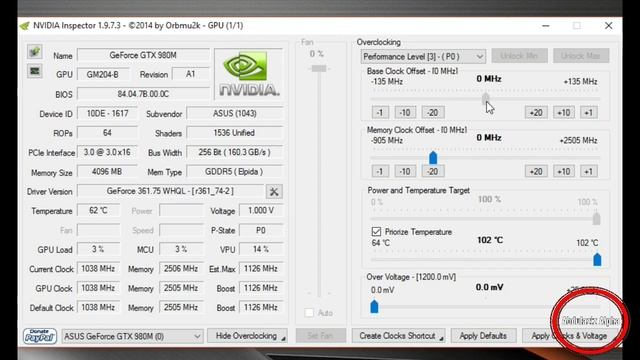Click the Voltage value 1.000 V
Screen dimensions: 640x360
[x=261, y=210]
